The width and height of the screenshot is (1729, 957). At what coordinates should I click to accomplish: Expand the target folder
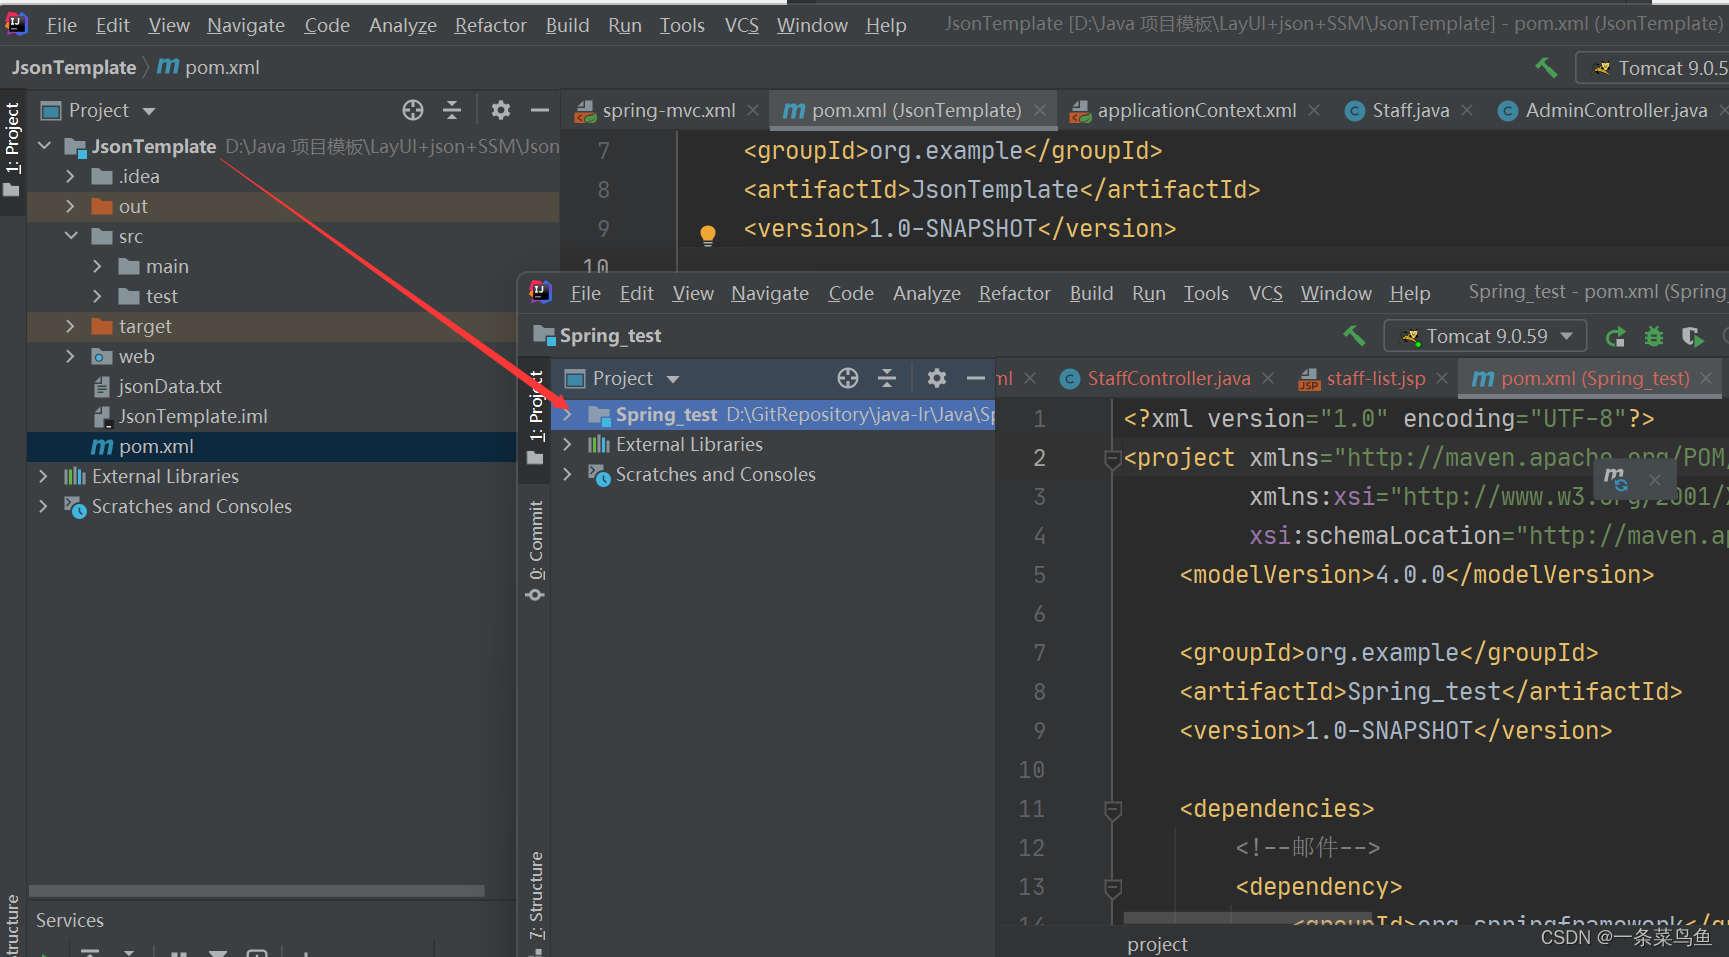tap(70, 326)
